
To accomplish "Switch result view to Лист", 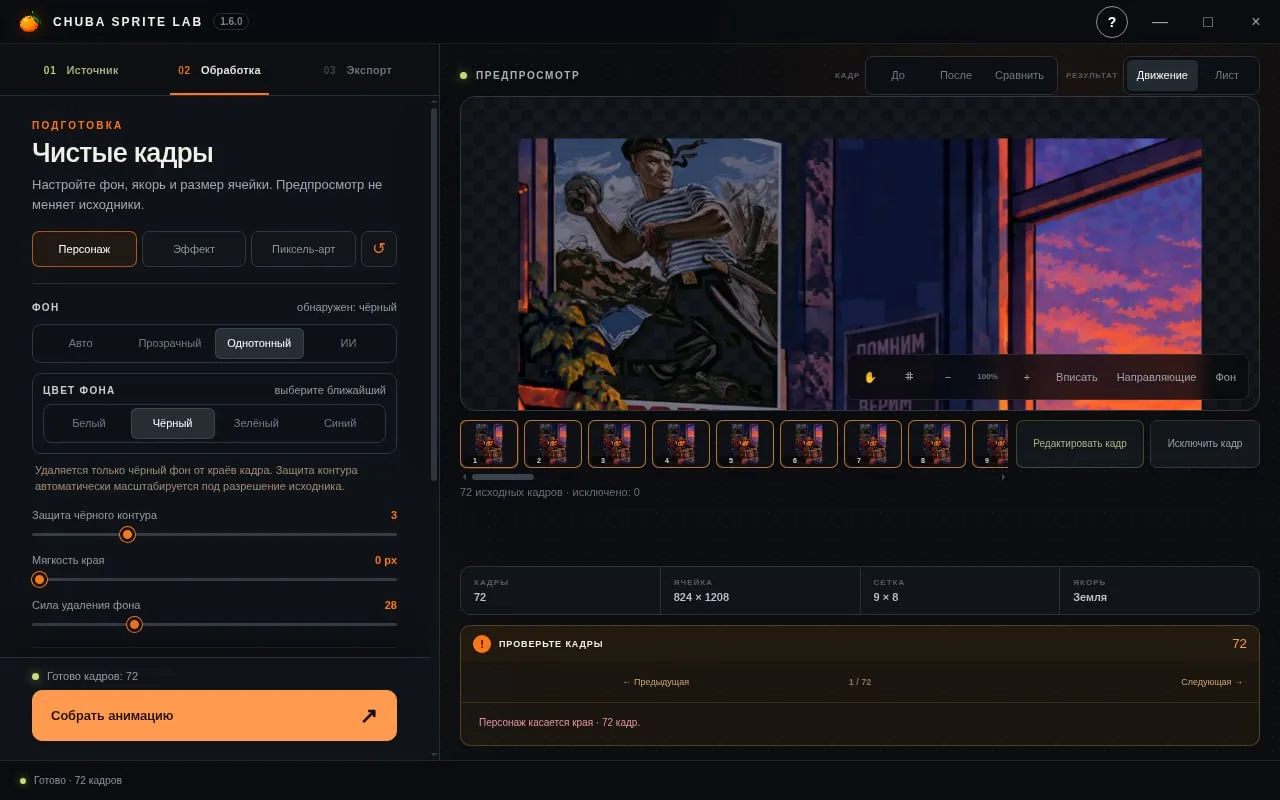I will point(1227,75).
